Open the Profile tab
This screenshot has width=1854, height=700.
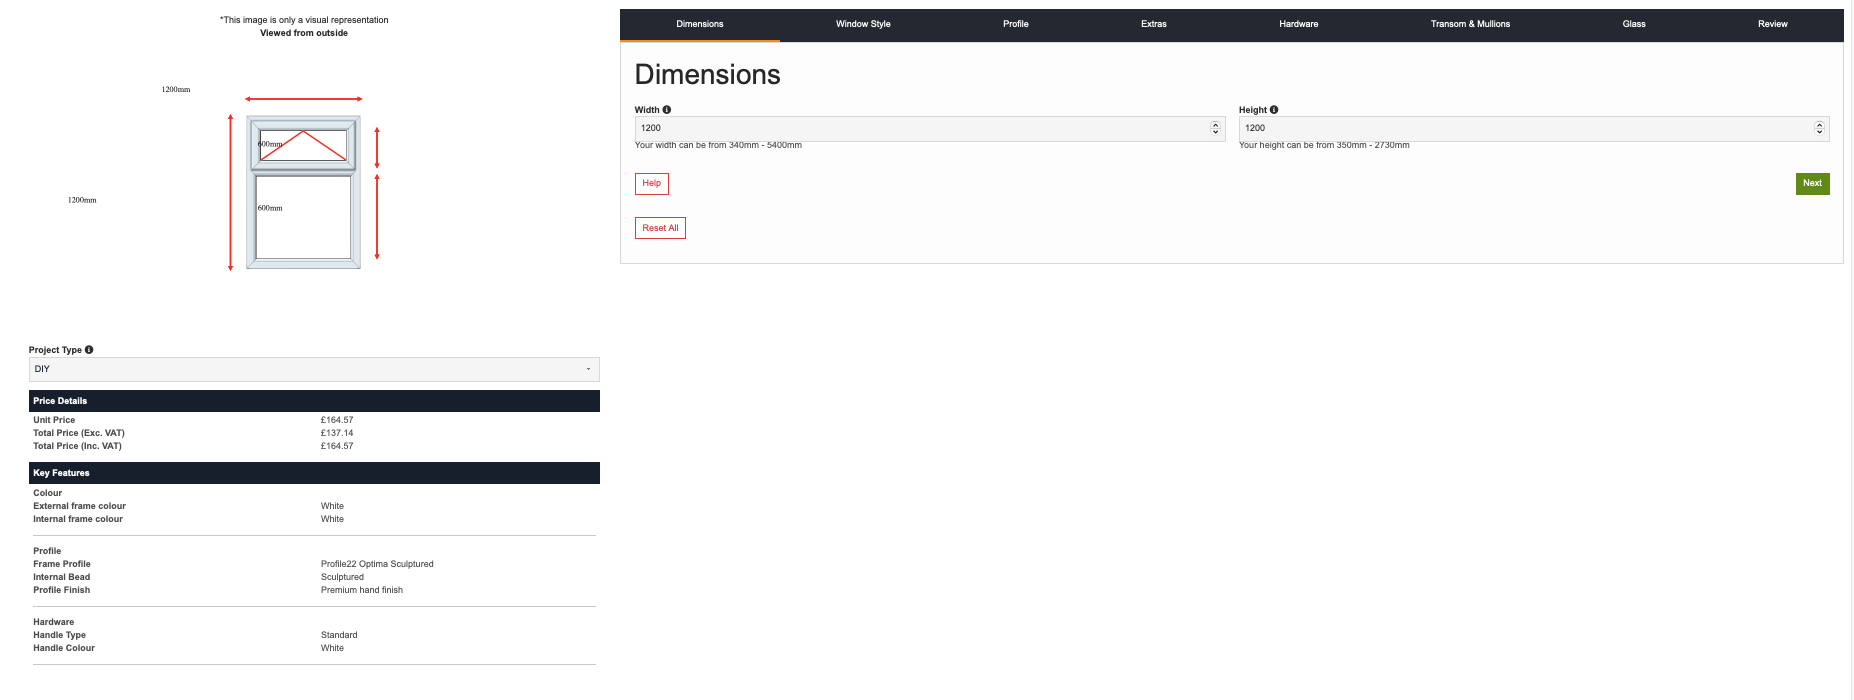pos(1015,24)
